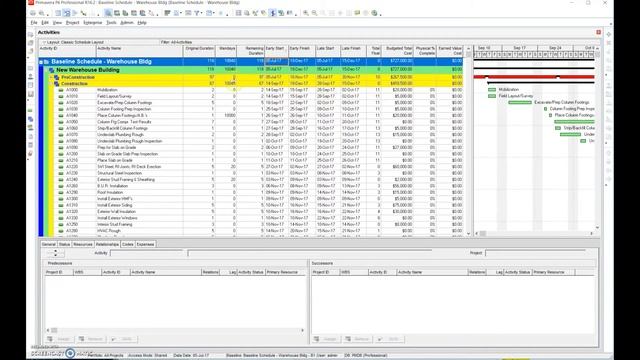Image resolution: width=640 pixels, height=360 pixels.
Task: Switch to the General details tab
Action: click(x=49, y=244)
